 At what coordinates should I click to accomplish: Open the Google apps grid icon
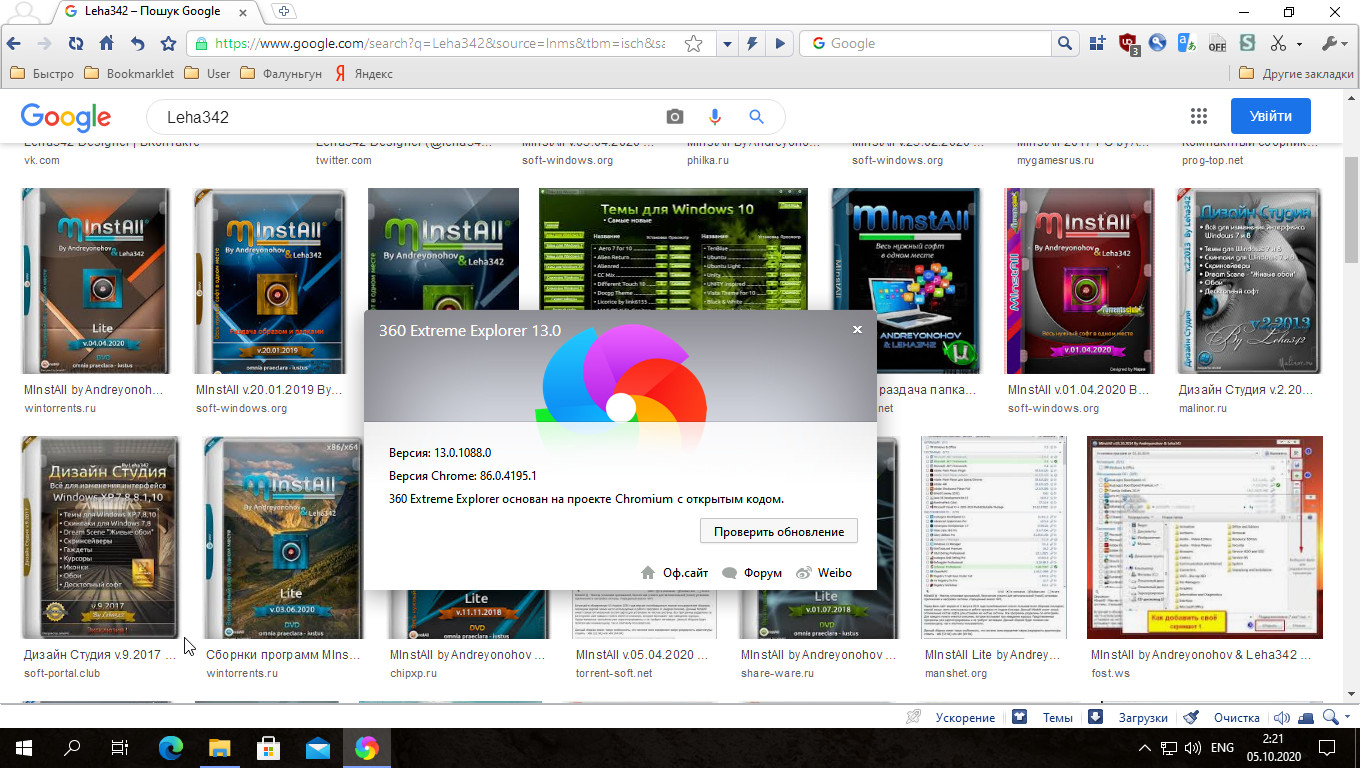1198,116
